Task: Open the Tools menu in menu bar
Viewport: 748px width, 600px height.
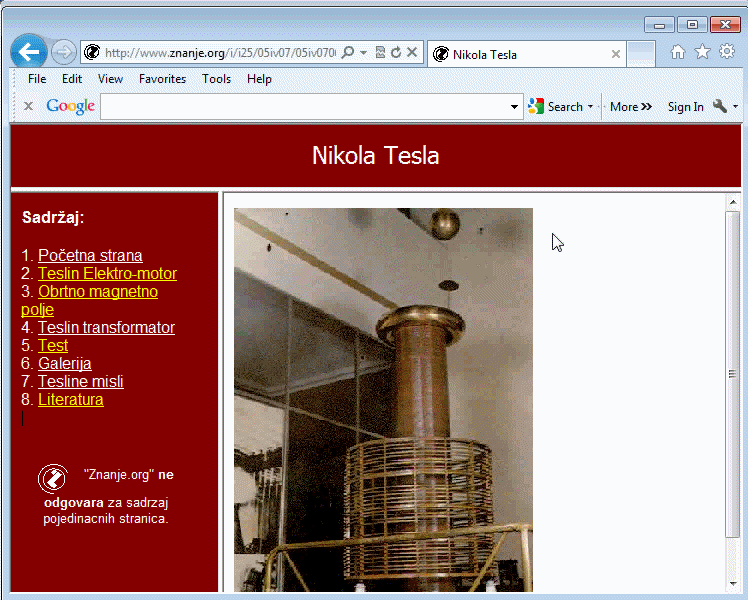Action: pos(216,79)
